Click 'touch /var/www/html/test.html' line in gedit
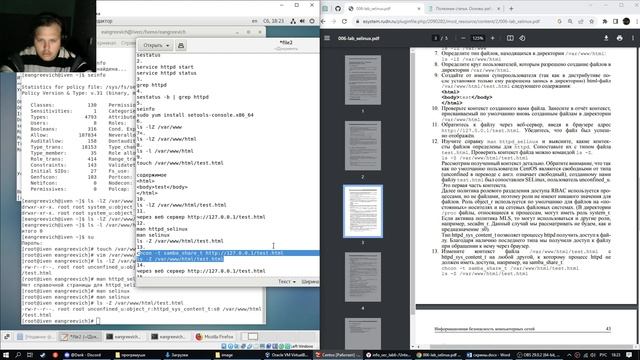 point(180,163)
